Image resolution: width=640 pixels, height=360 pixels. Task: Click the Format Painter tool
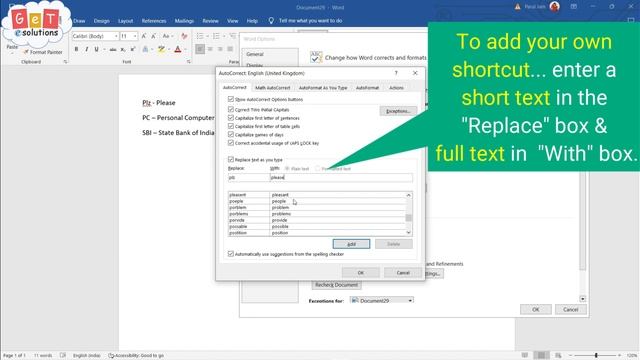42,52
